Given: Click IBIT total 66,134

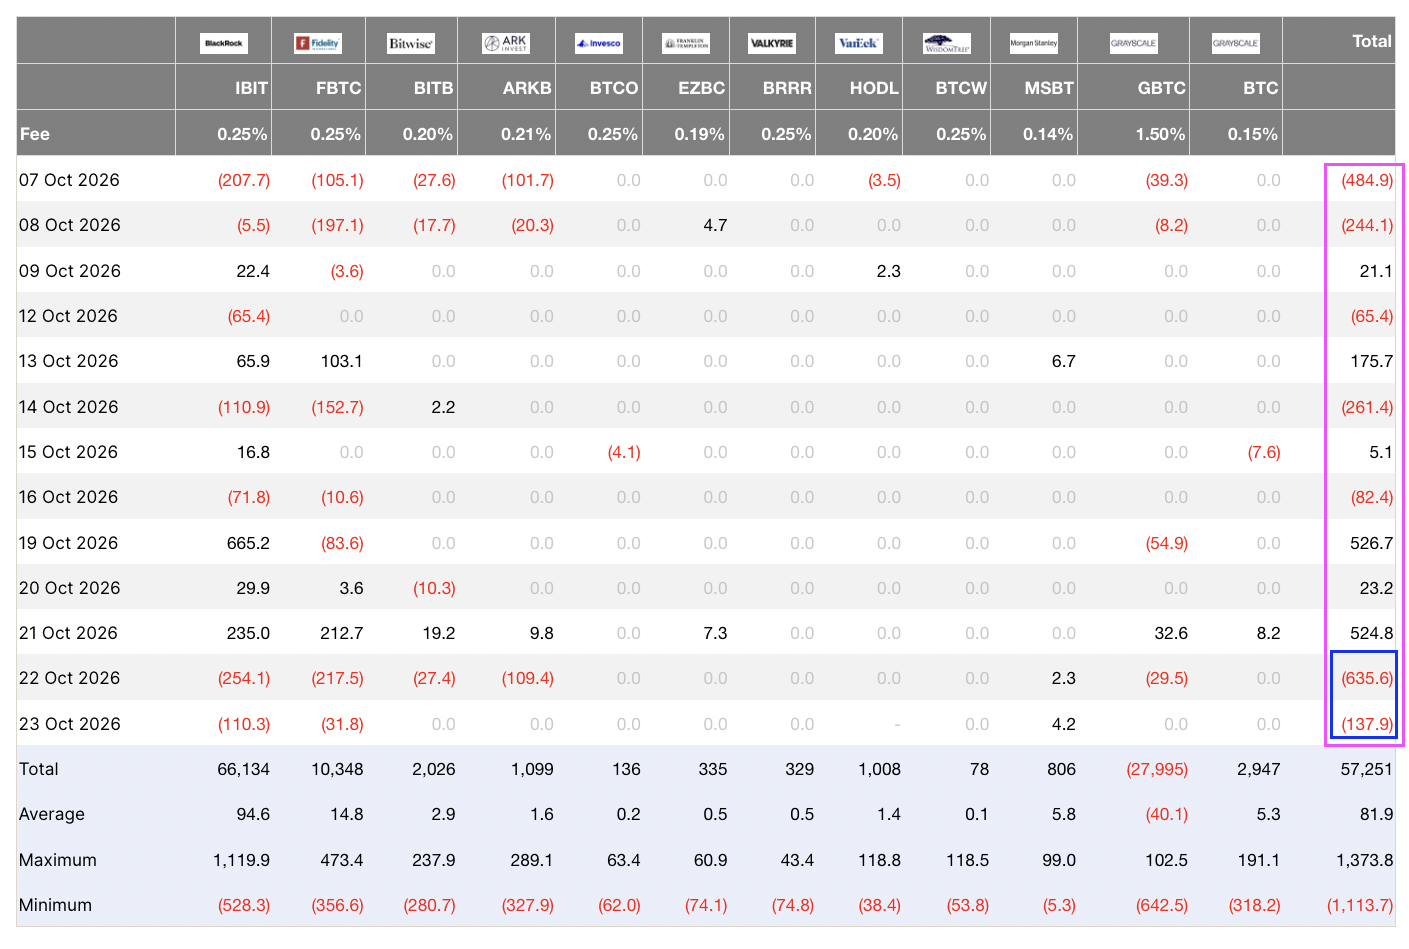Looking at the screenshot, I should [x=243, y=769].
